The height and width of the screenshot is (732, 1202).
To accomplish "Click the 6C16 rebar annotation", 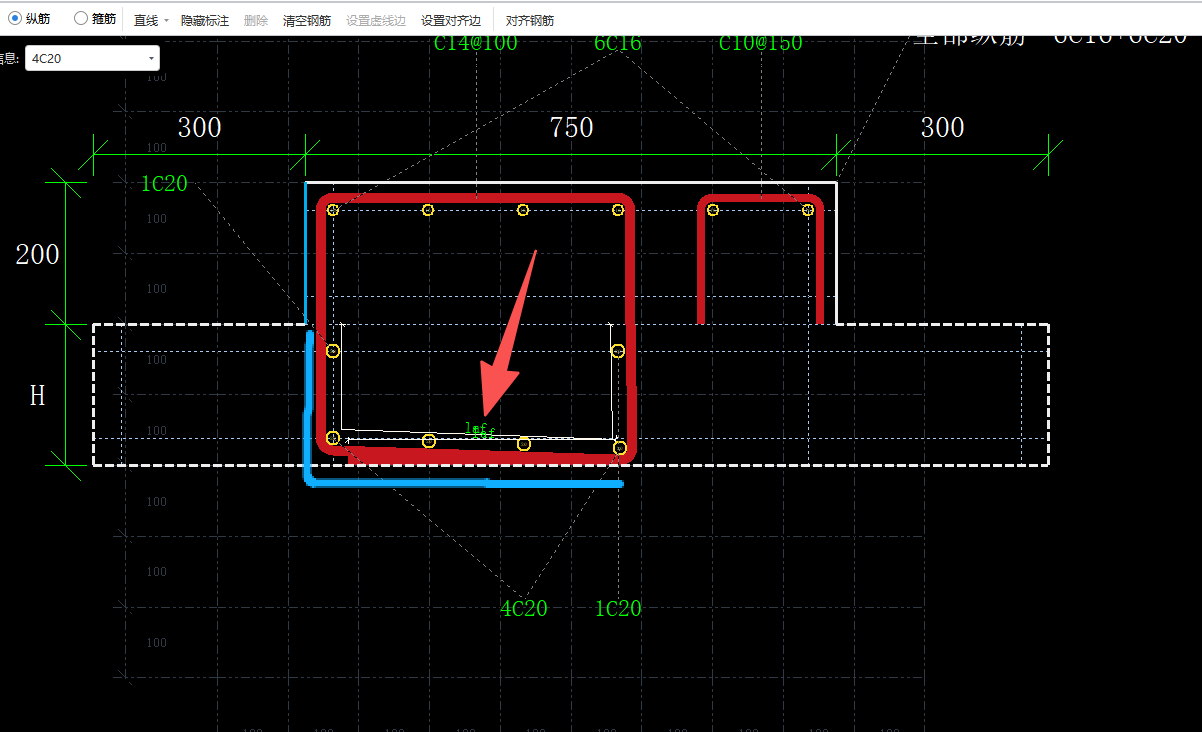I will [x=617, y=43].
